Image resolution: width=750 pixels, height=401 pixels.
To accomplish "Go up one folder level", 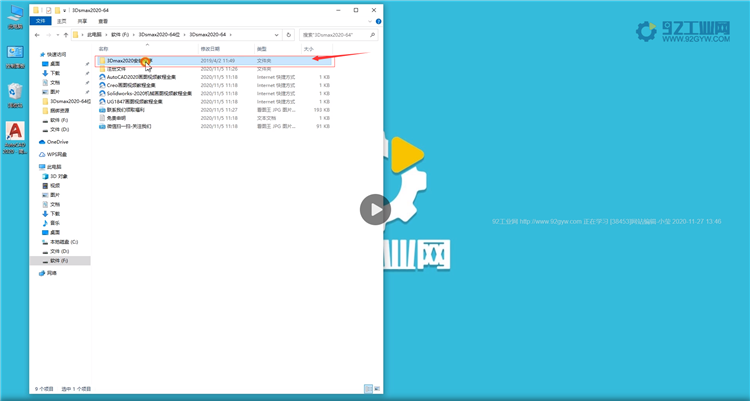I will (x=66, y=35).
